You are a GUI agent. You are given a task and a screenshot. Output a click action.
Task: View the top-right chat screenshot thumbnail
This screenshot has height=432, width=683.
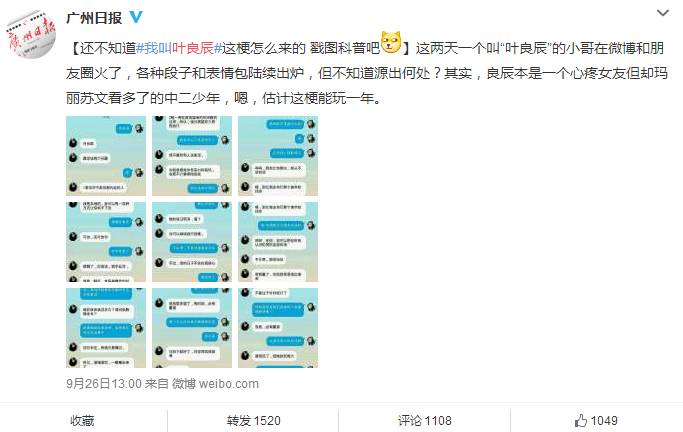(x=278, y=156)
